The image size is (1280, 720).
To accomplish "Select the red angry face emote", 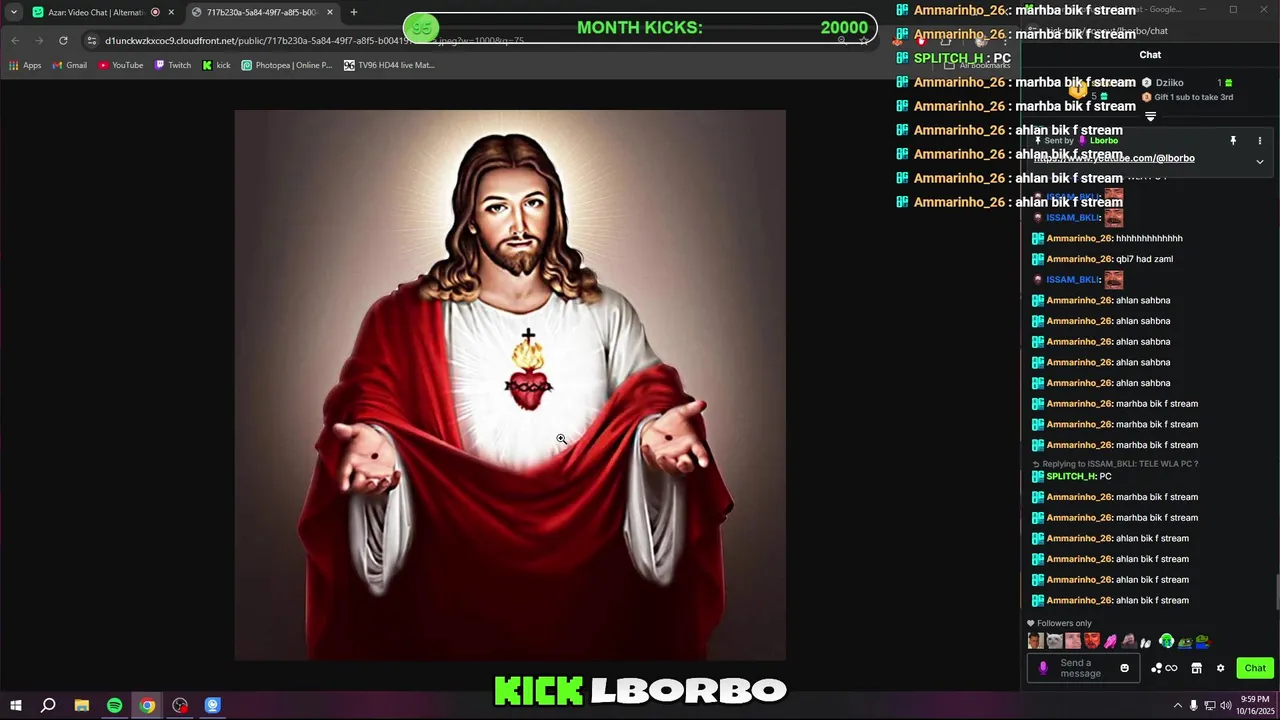I will pyautogui.click(x=1091, y=642).
